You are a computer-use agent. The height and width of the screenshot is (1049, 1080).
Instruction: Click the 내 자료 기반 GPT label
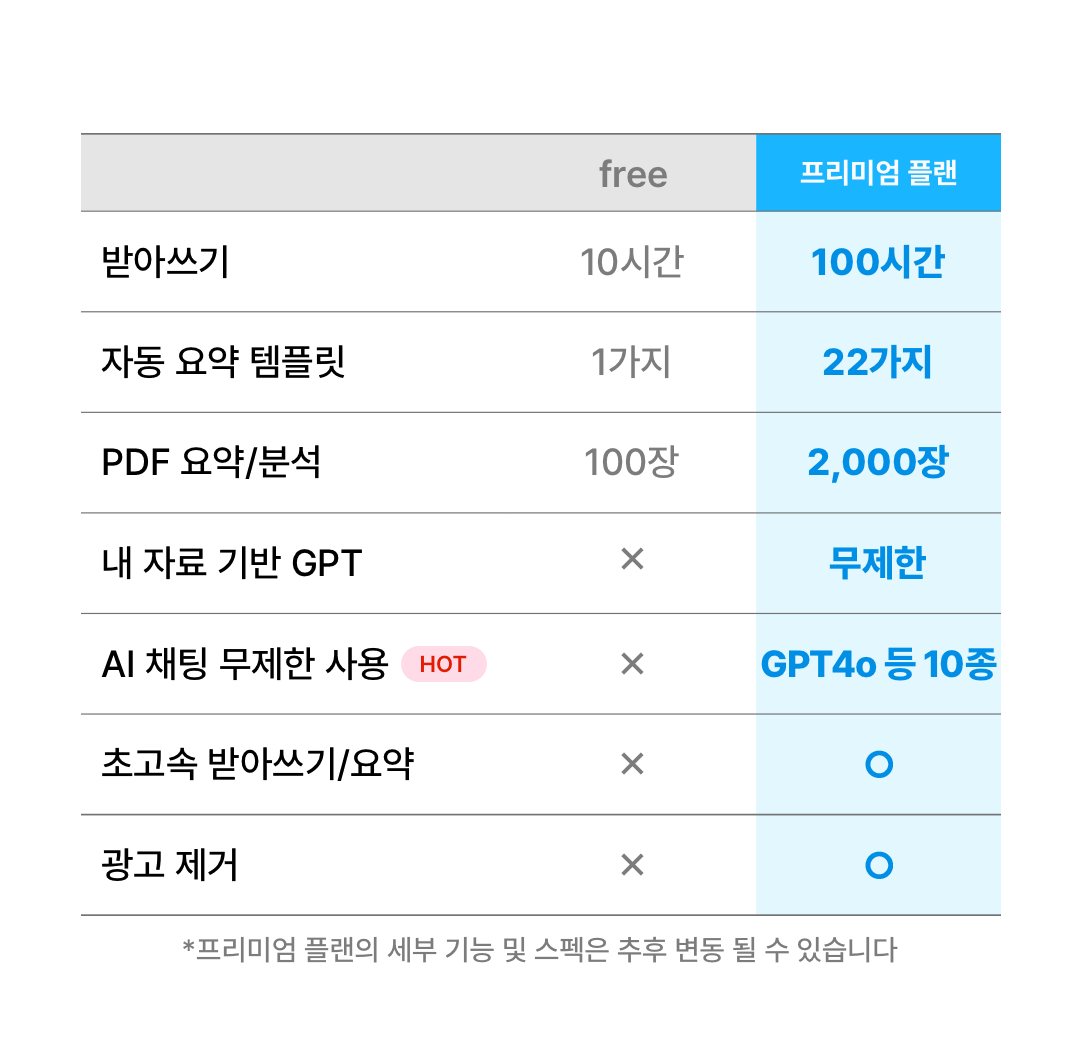(231, 563)
